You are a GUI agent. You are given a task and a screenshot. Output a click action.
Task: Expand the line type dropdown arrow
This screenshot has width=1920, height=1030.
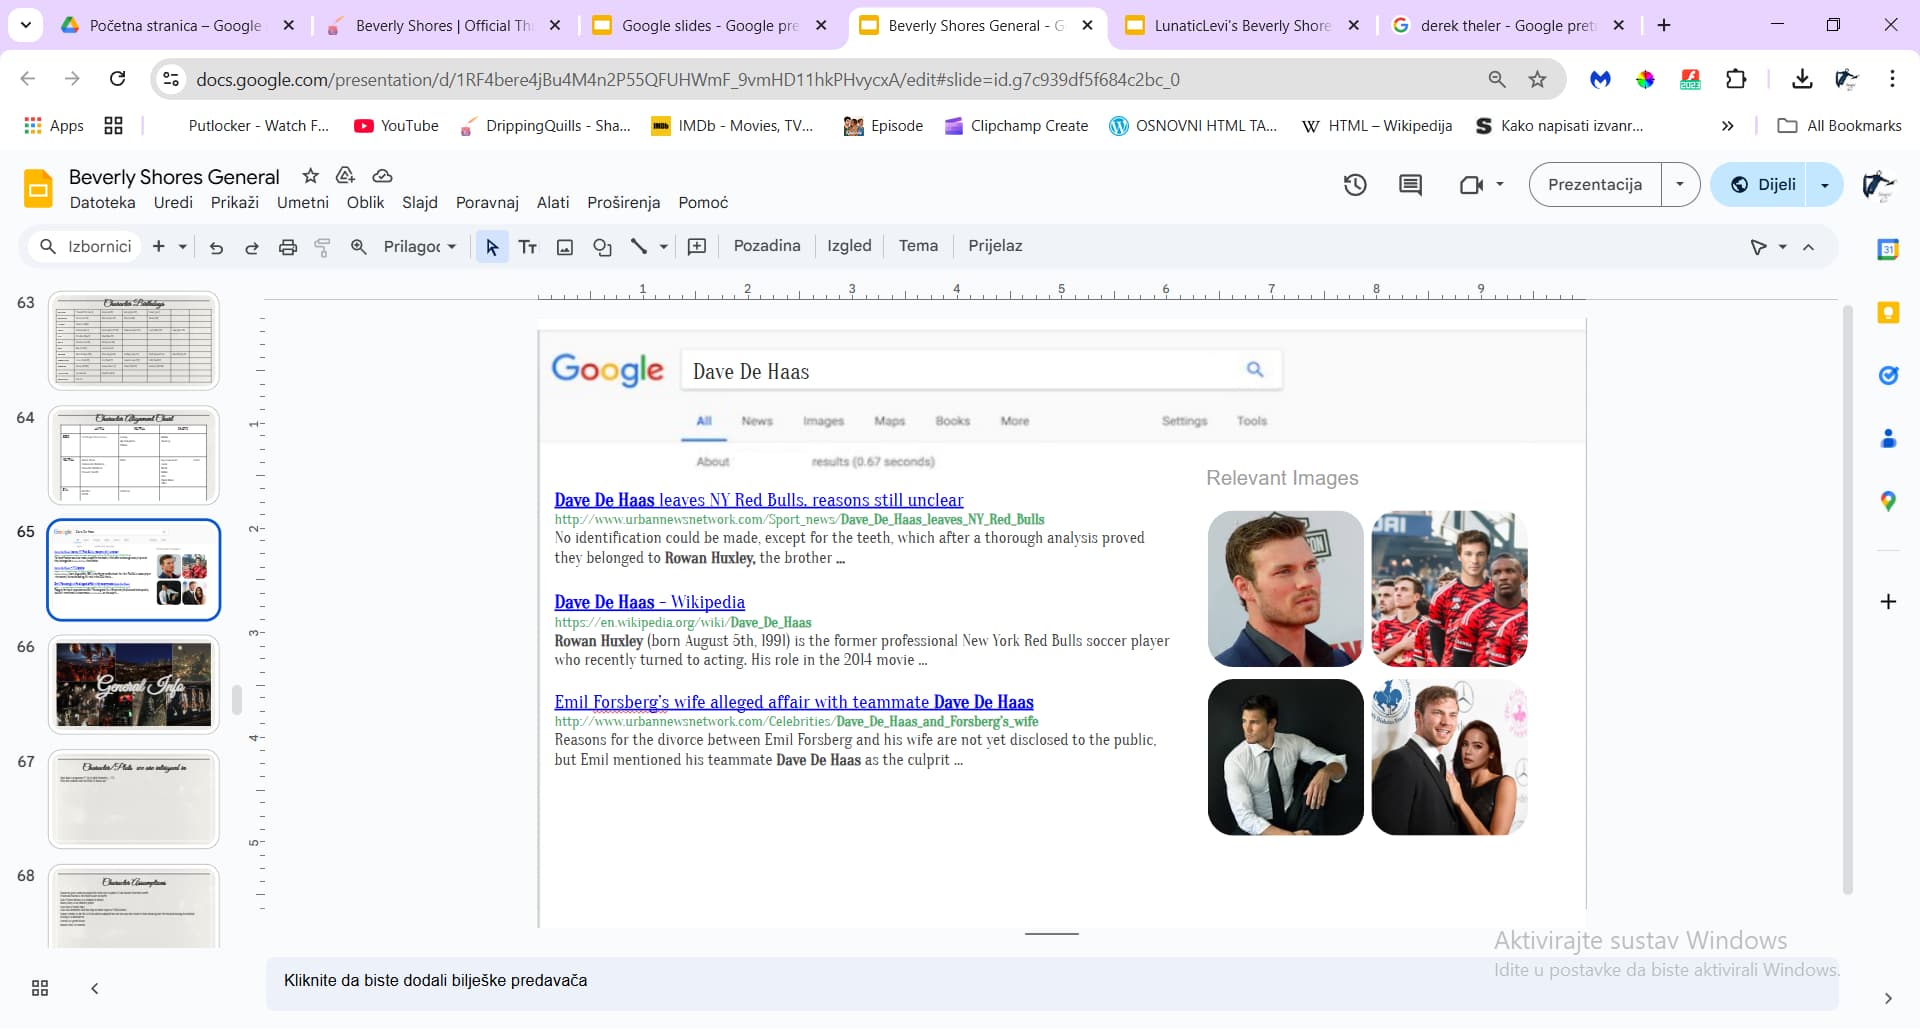(x=664, y=247)
